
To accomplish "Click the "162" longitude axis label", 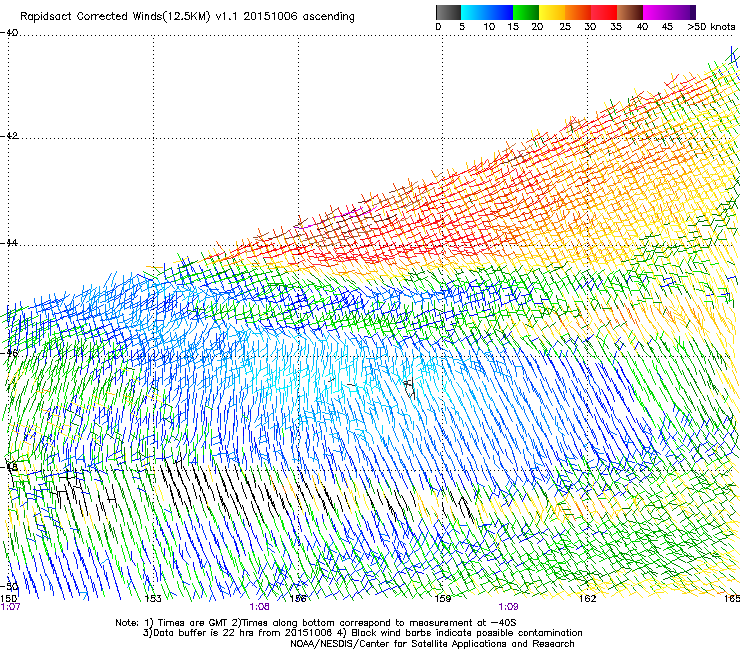I will point(588,599).
